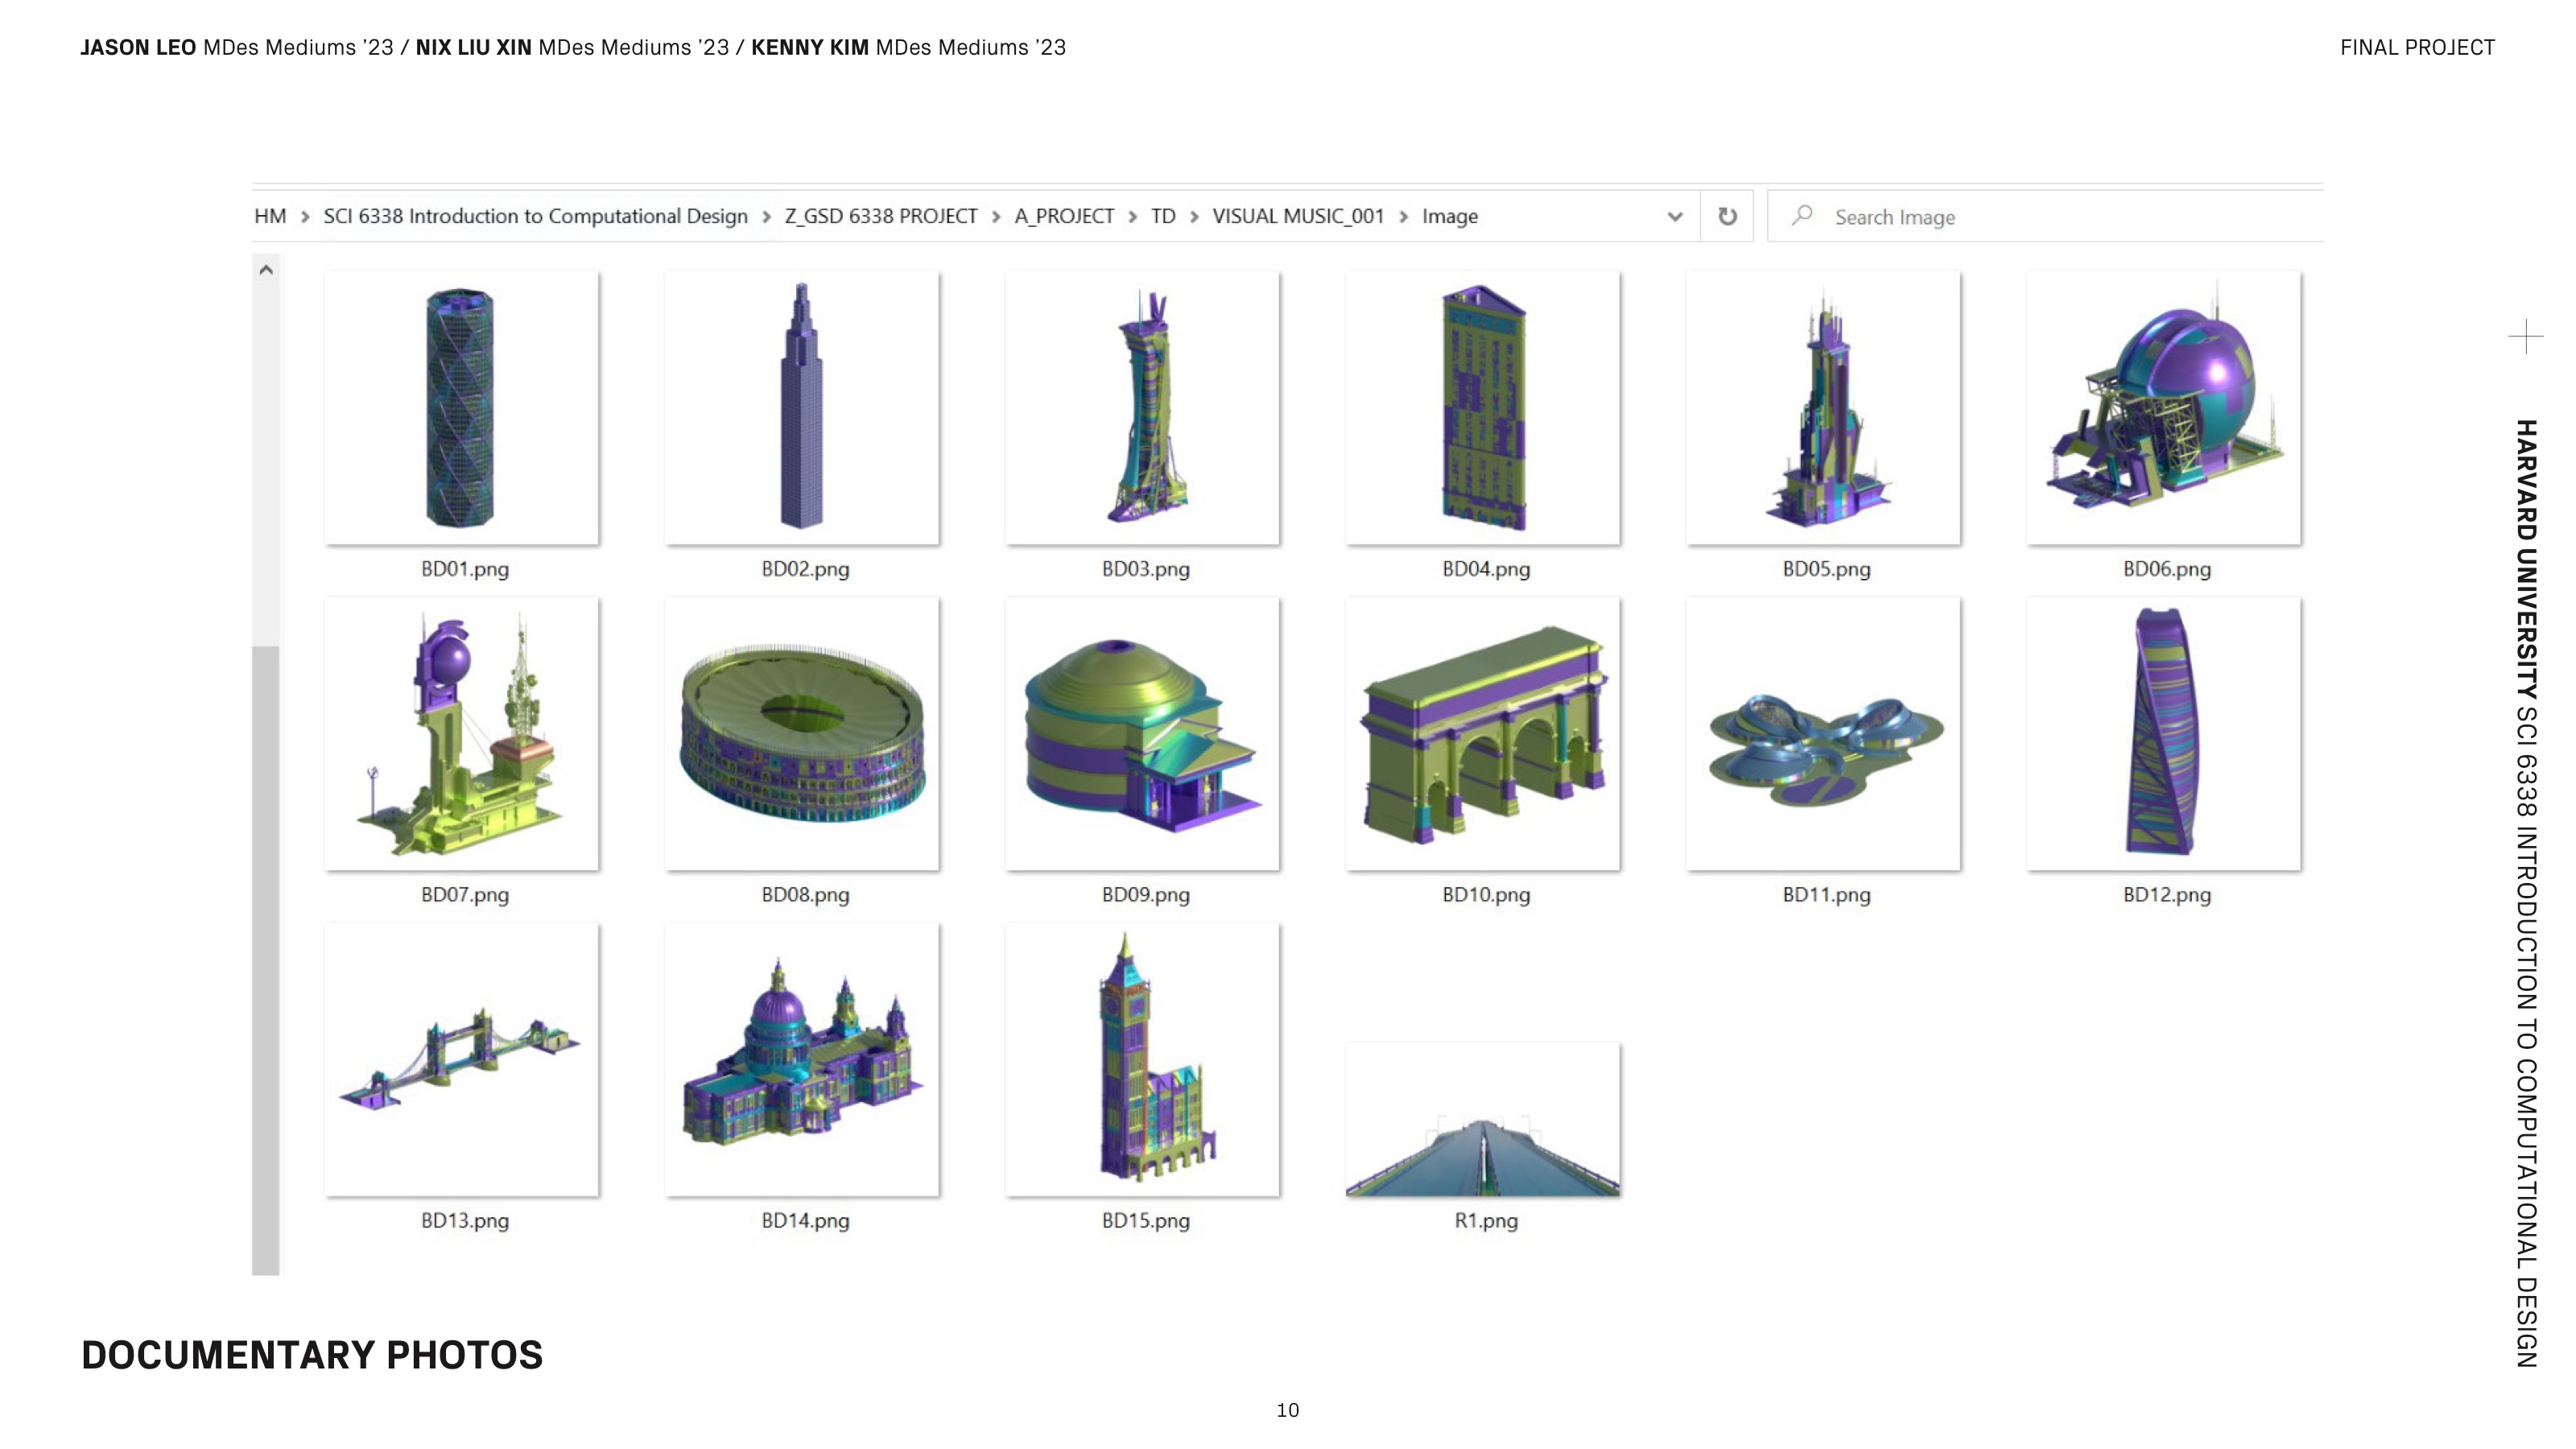This screenshot has width=2576, height=1449.
Task: Click the BD05.png file name
Action: [1826, 569]
